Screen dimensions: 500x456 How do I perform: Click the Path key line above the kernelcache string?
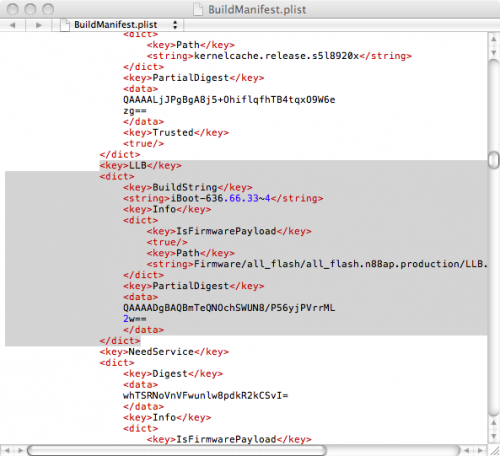191,45
